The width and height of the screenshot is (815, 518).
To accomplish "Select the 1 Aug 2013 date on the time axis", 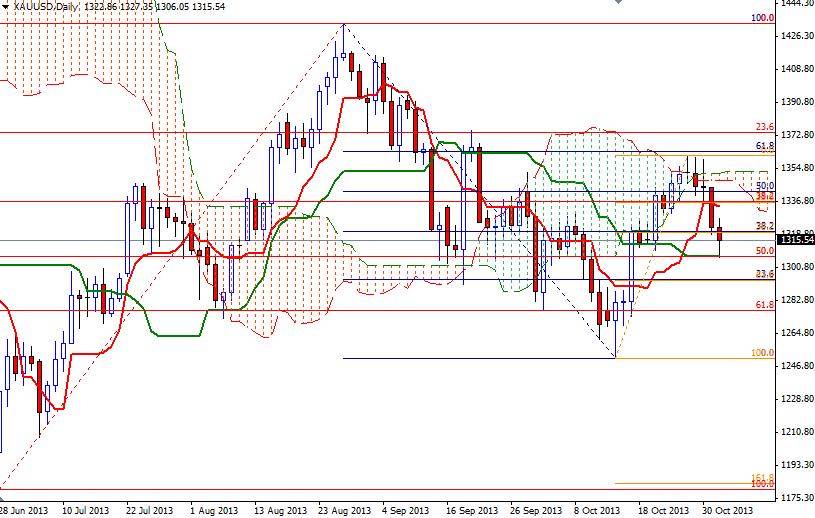I will coord(214,510).
